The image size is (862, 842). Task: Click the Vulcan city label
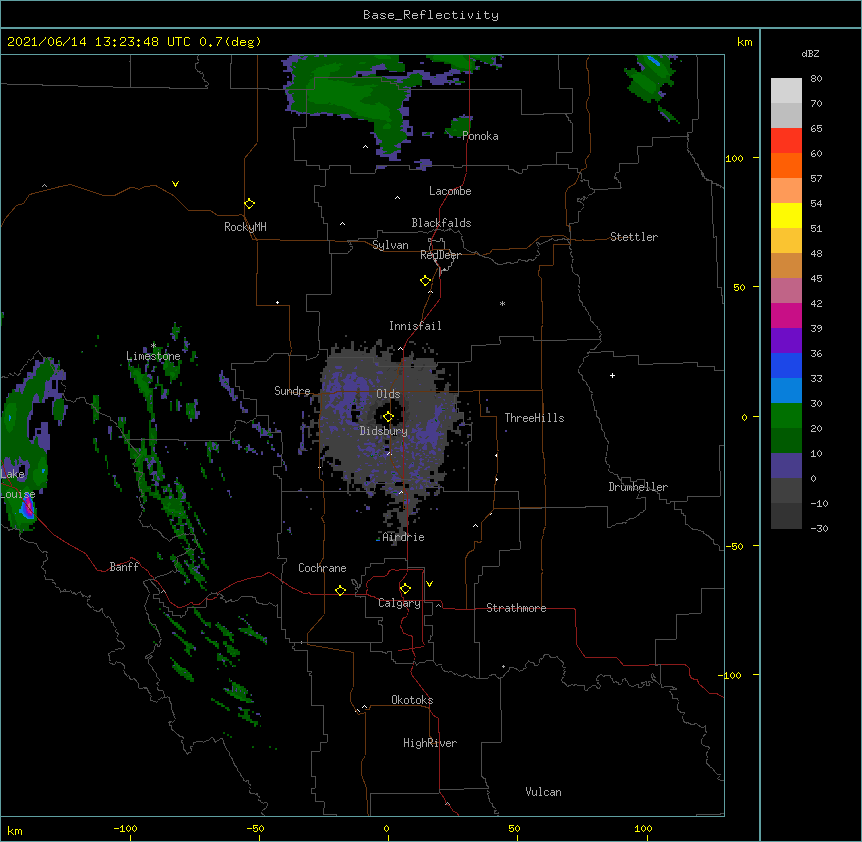tap(543, 792)
